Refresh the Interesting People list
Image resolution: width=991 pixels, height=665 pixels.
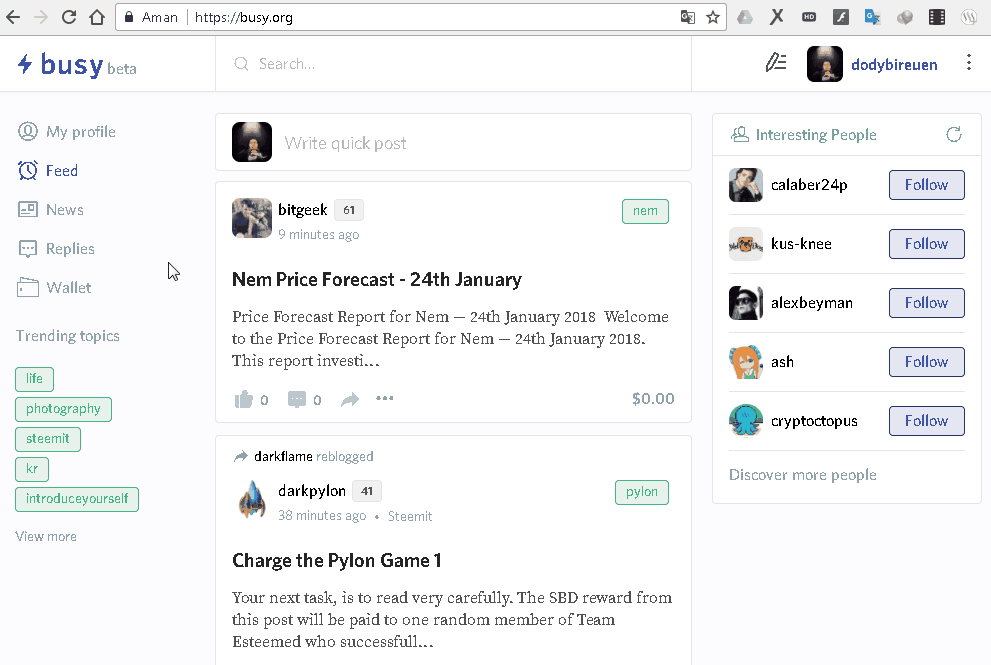coord(954,134)
